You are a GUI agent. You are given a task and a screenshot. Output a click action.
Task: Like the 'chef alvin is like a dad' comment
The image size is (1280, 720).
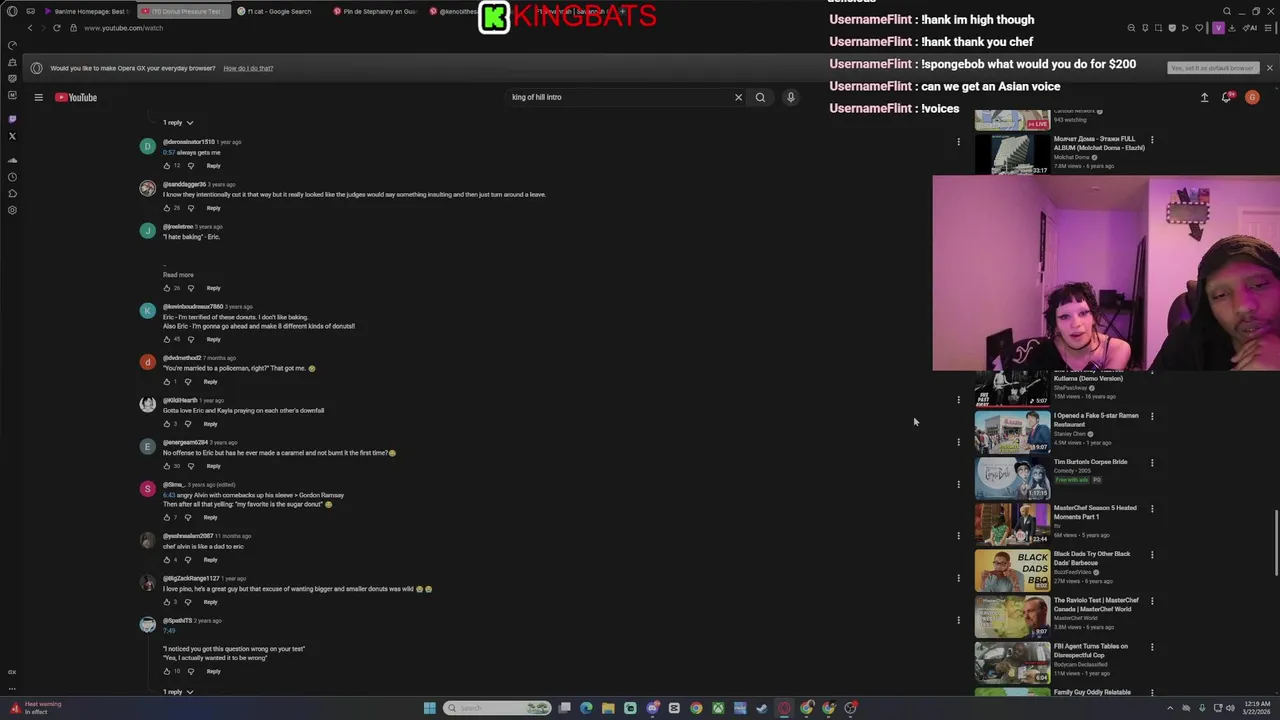(x=167, y=560)
